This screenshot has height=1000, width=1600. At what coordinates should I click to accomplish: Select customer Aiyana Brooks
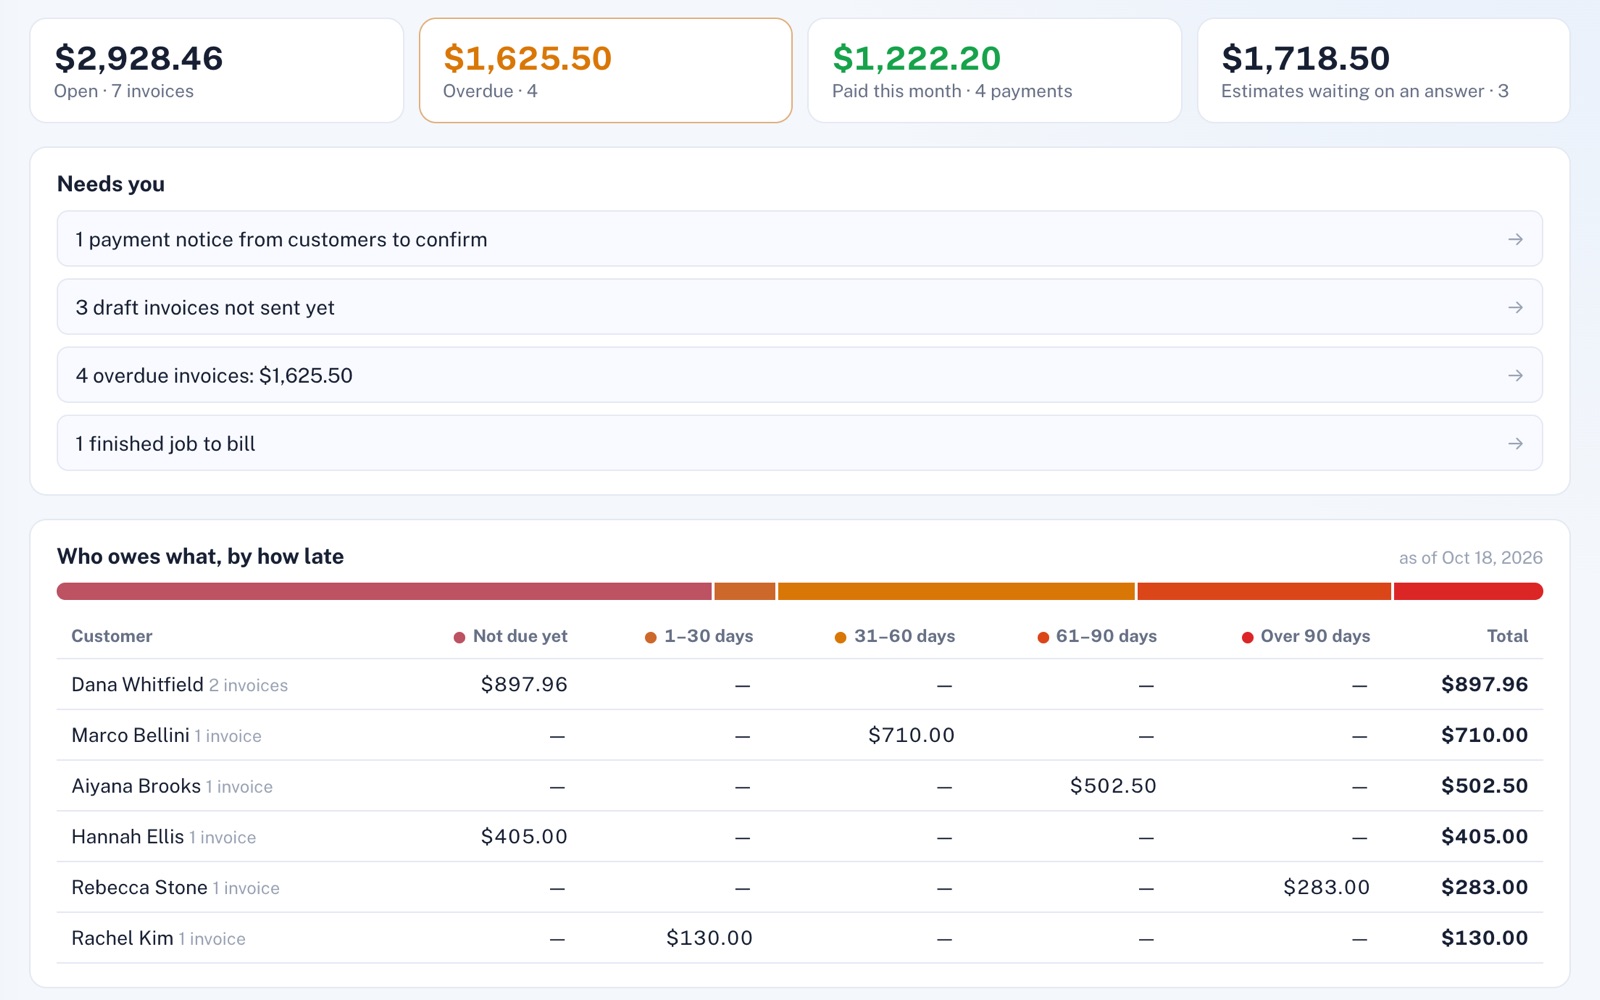[x=136, y=786]
